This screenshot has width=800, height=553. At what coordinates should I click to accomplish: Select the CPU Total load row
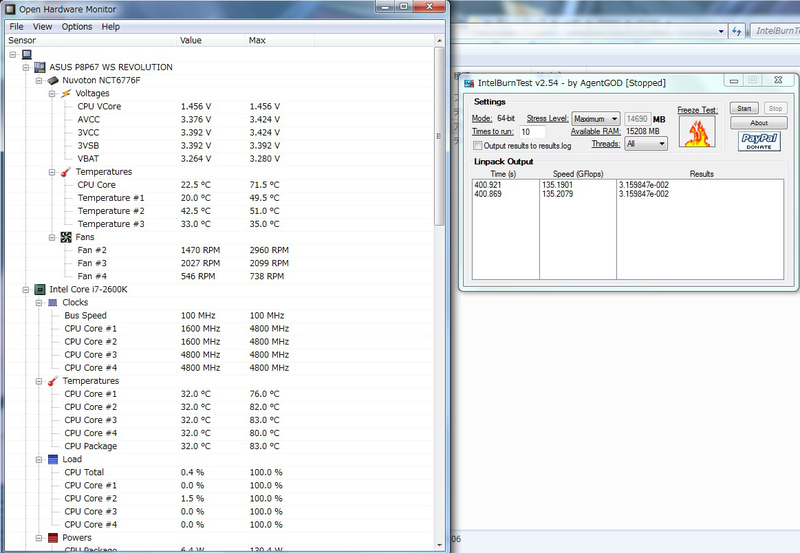(x=219, y=472)
